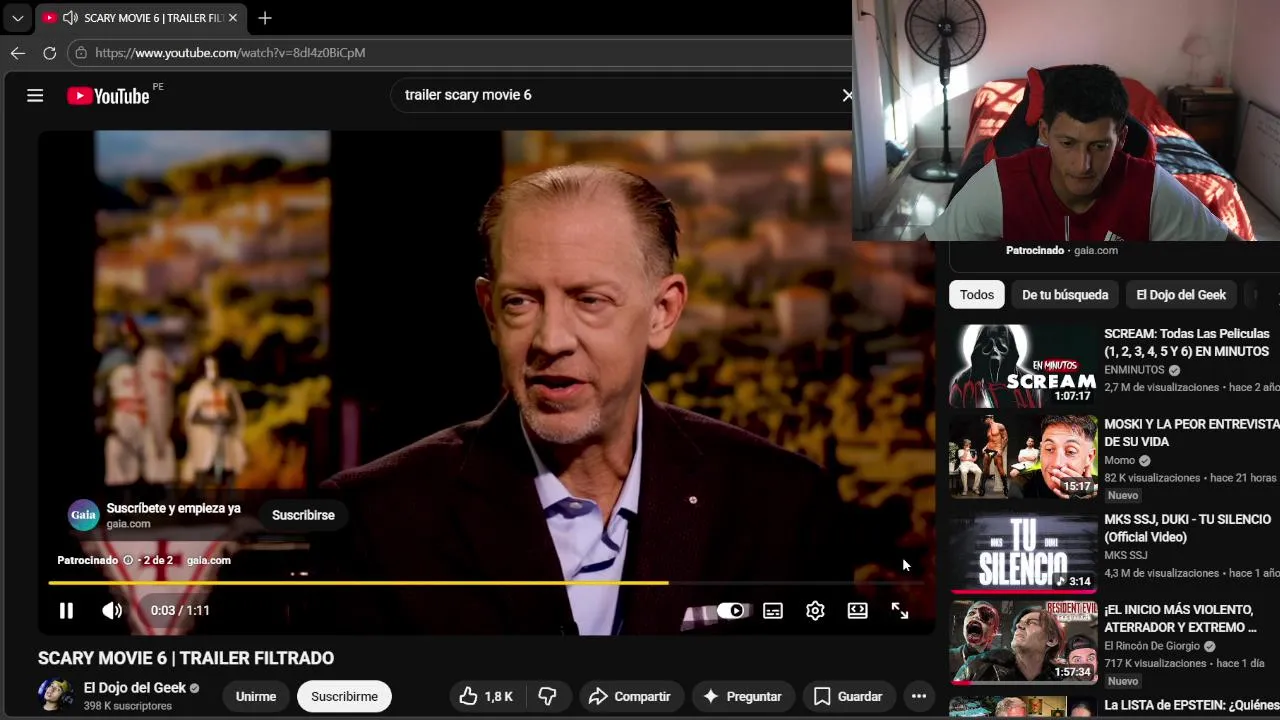
Task: Open Resident Evil video thumbnail 1:57:34
Action: (x=1023, y=642)
